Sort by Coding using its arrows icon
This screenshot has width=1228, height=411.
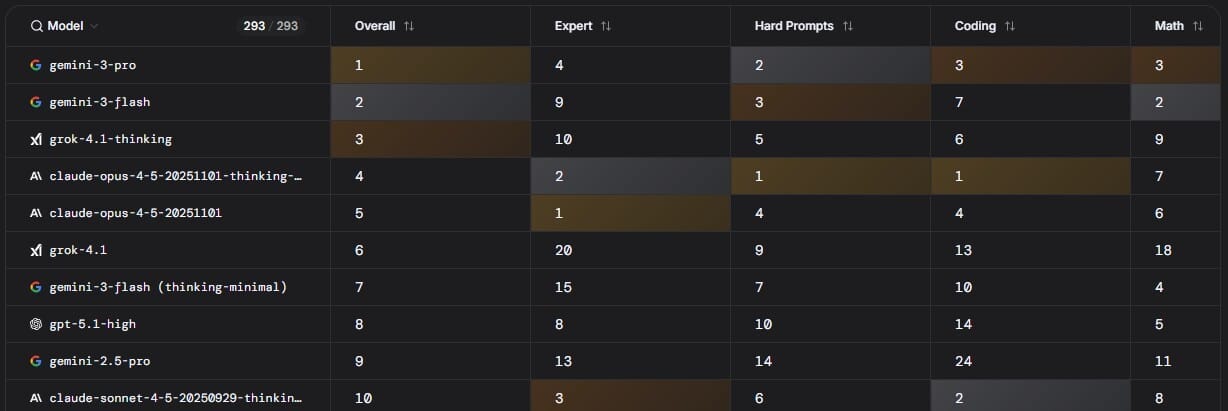click(1010, 26)
